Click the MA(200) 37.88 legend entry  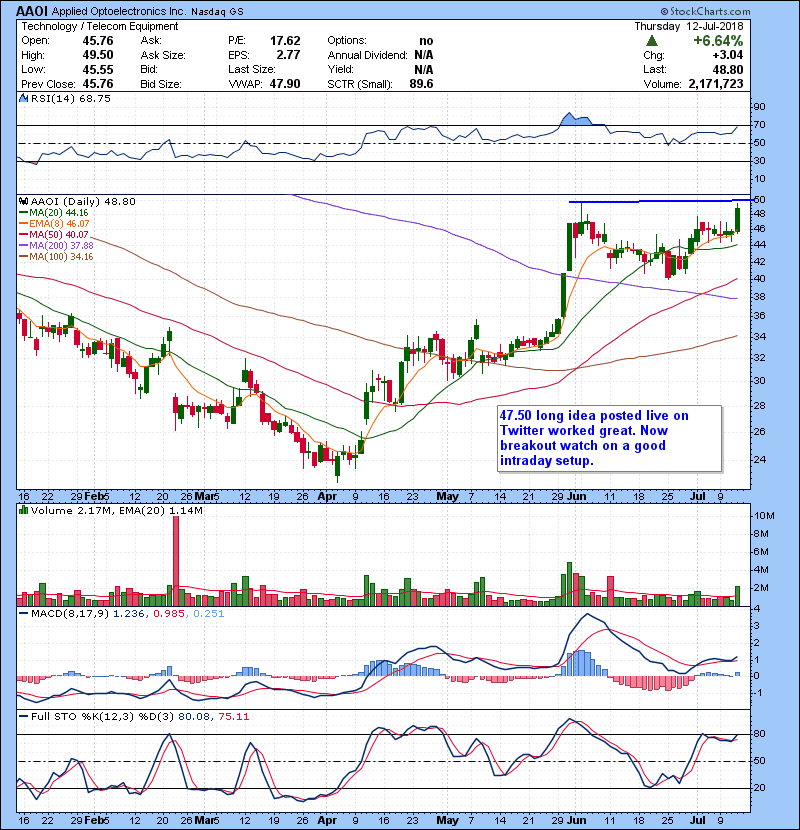point(56,246)
